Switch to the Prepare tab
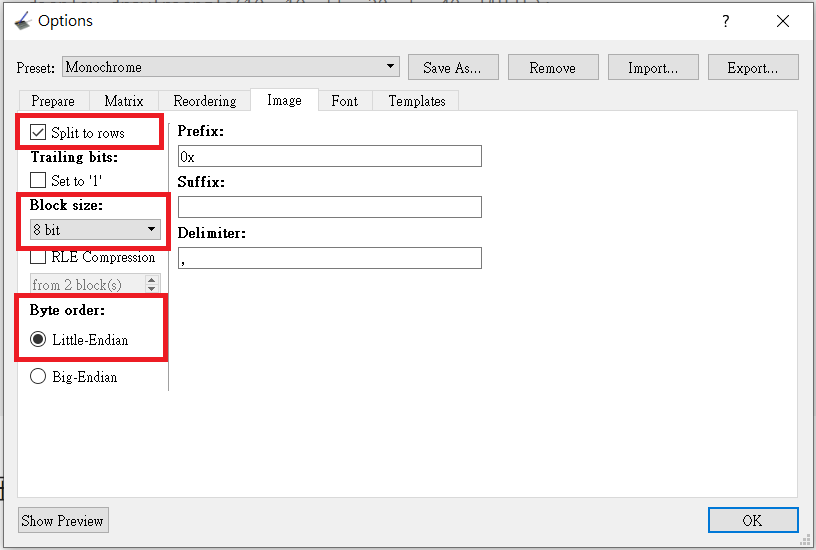Image resolution: width=816 pixels, height=550 pixels. point(53,101)
